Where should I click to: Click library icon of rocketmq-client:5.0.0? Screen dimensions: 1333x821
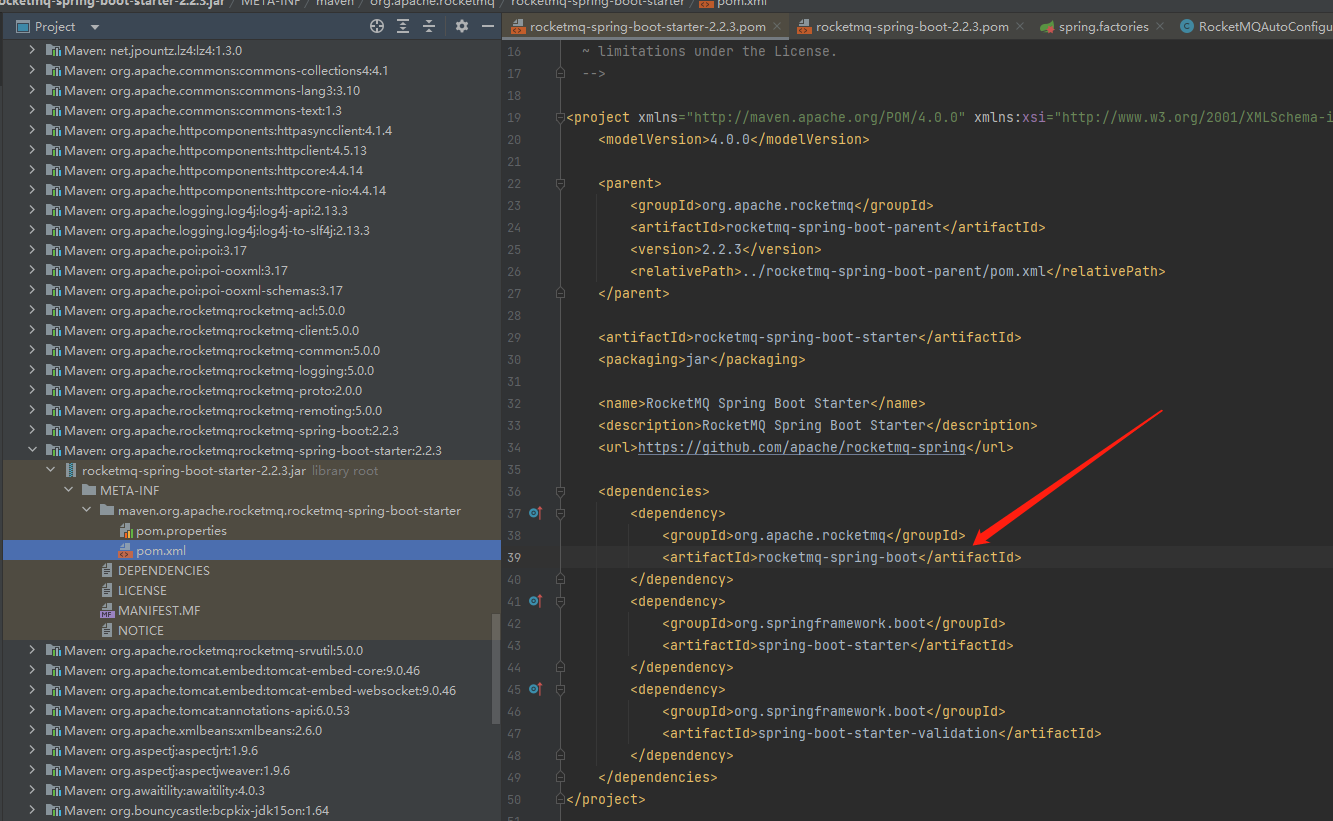(x=54, y=330)
